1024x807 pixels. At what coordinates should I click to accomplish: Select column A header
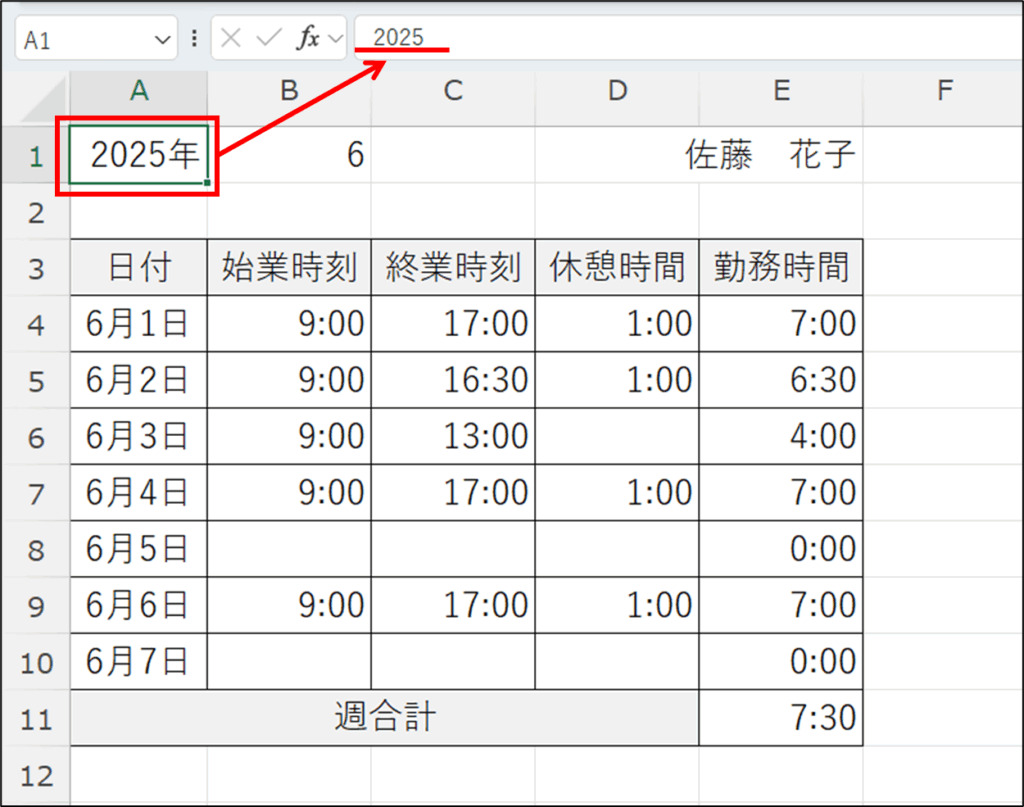[x=139, y=91]
